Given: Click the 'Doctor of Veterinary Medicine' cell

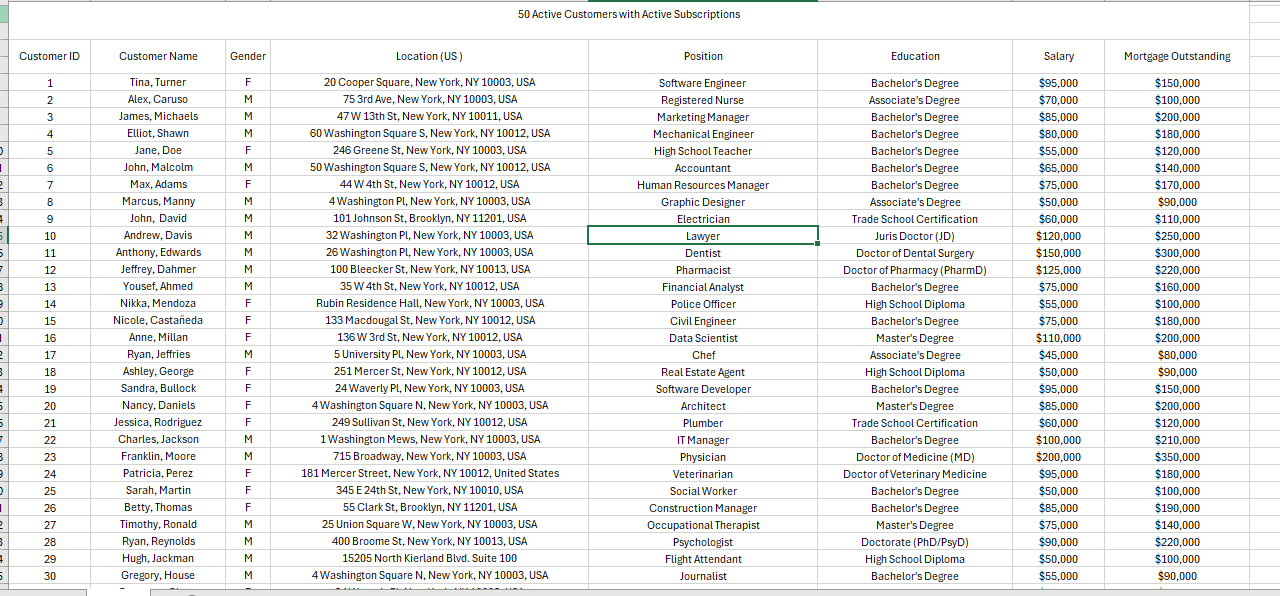Looking at the screenshot, I should pos(915,474).
